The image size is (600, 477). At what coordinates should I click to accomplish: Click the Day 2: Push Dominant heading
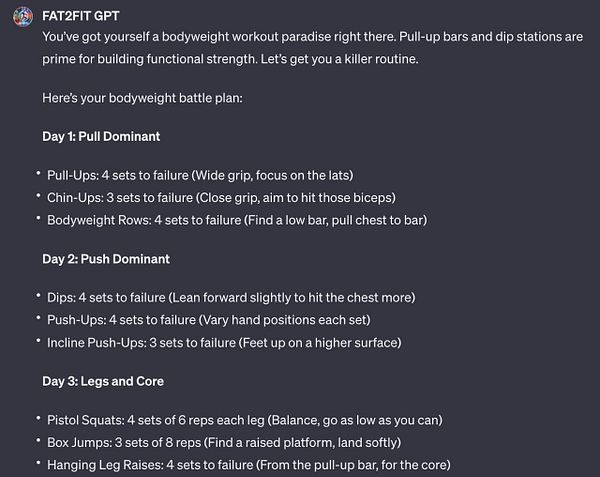(x=106, y=259)
